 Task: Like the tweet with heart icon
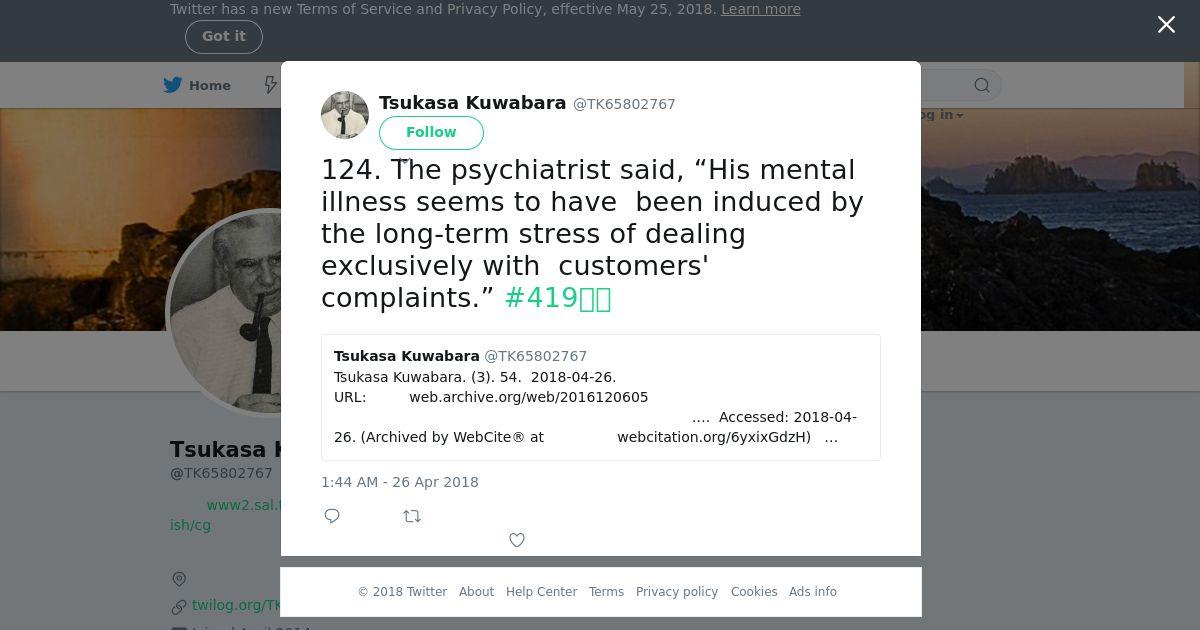click(517, 540)
